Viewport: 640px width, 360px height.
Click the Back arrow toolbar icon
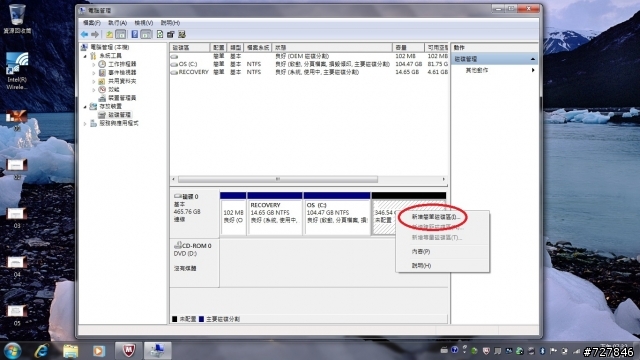pos(84,34)
